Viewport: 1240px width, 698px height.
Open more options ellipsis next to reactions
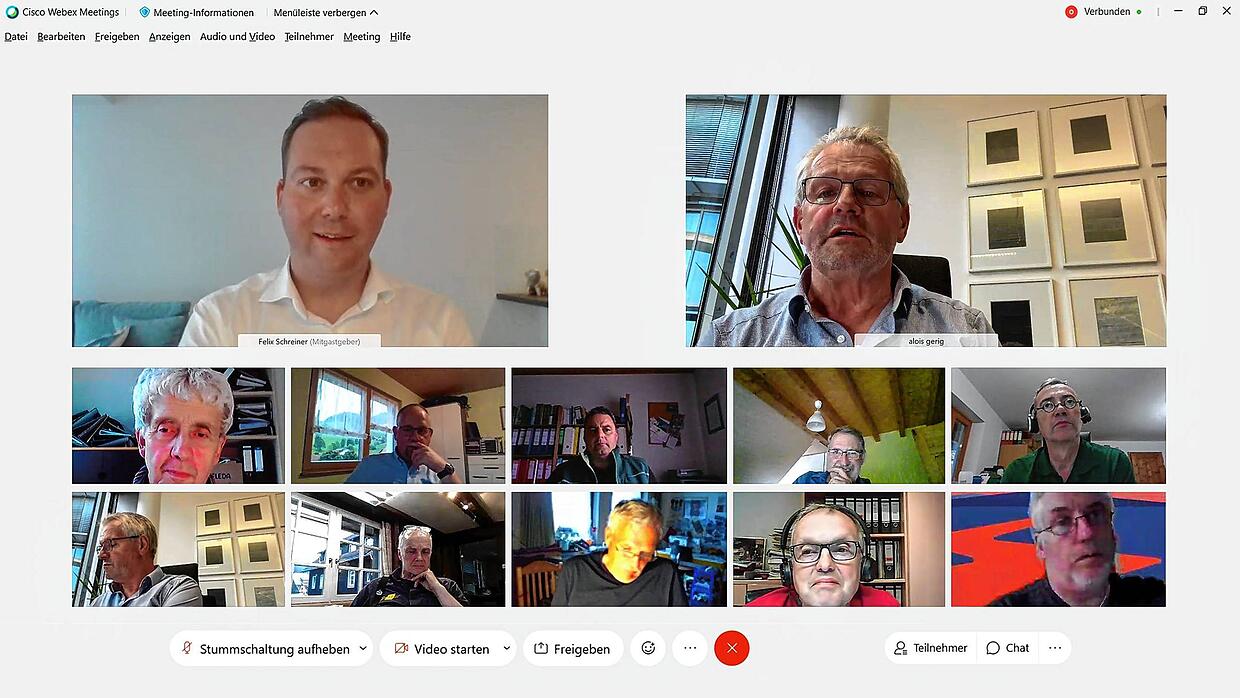(690, 648)
